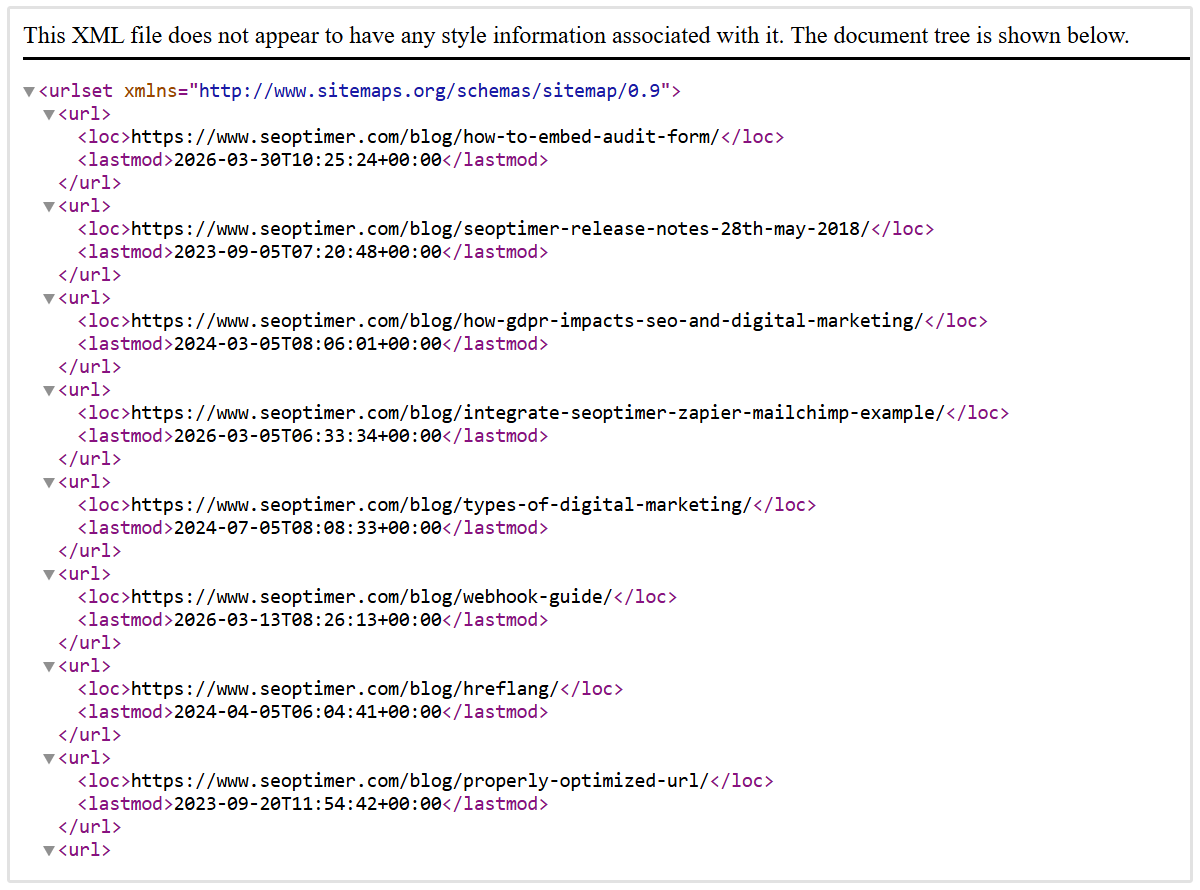This screenshot has height=890, width=1200.
Task: Click lastmod value 2026-03-05T06:33:34+00:00
Action: [308, 436]
